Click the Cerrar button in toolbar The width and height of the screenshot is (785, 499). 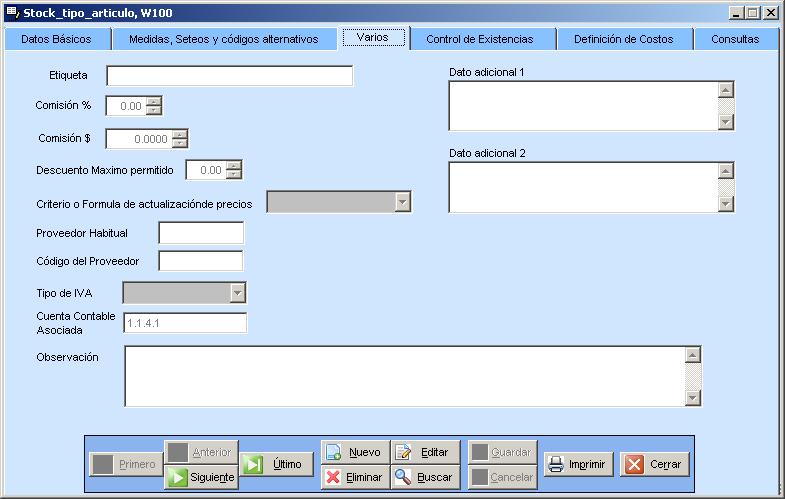pos(655,465)
